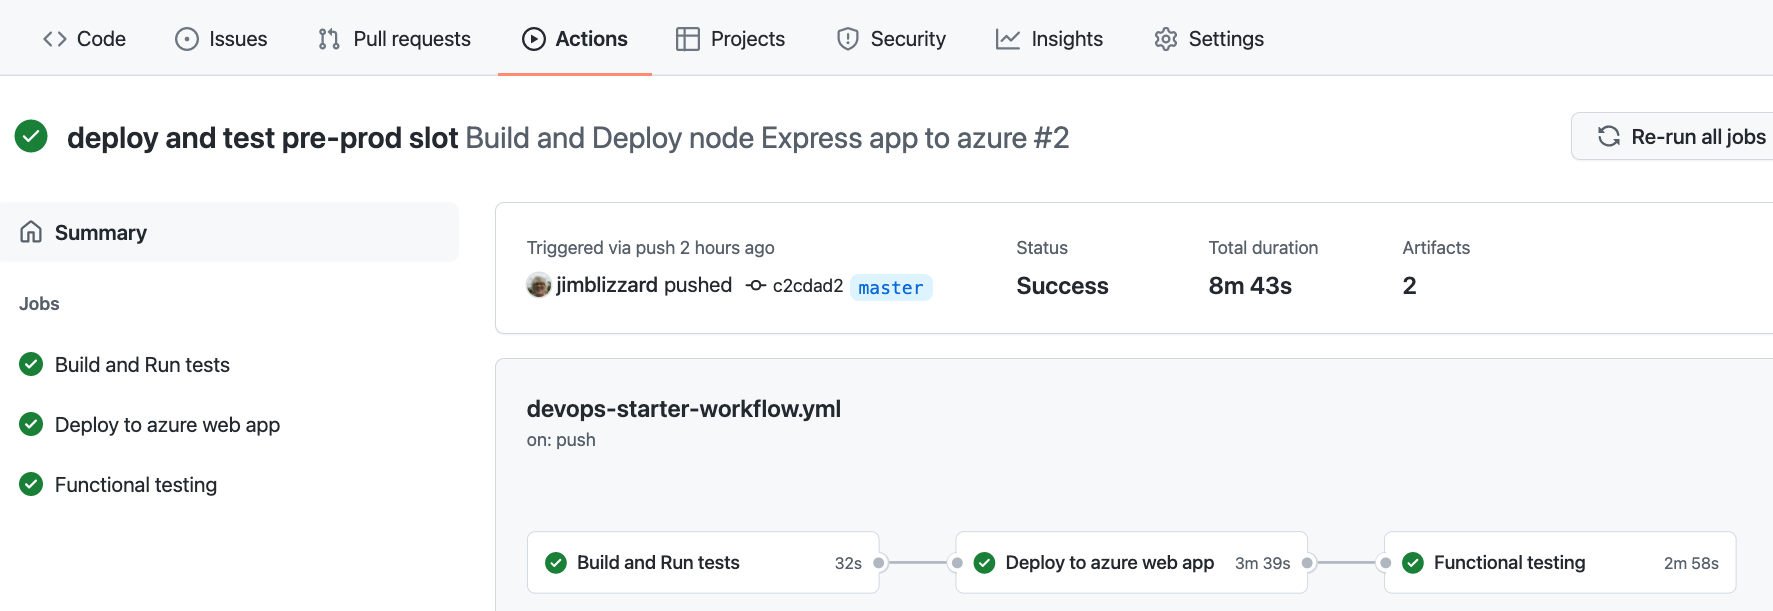The width and height of the screenshot is (1773, 611).
Task: Open the master branch label
Action: 891,288
